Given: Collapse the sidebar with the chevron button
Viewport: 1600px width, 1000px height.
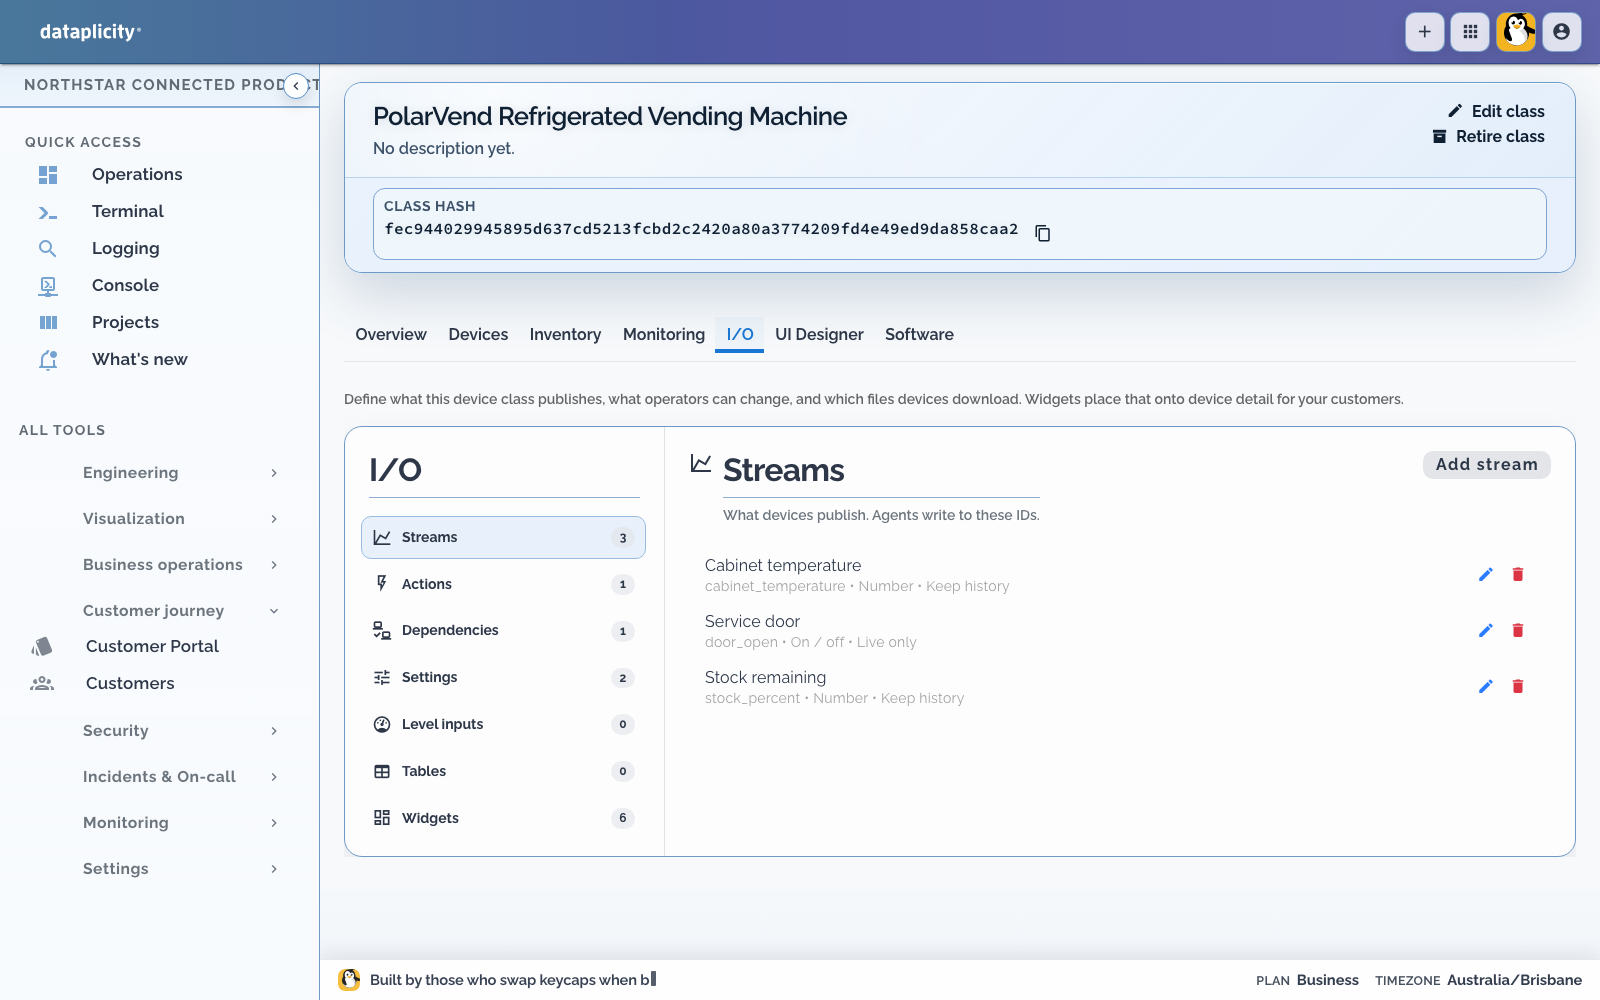Looking at the screenshot, I should 296,86.
